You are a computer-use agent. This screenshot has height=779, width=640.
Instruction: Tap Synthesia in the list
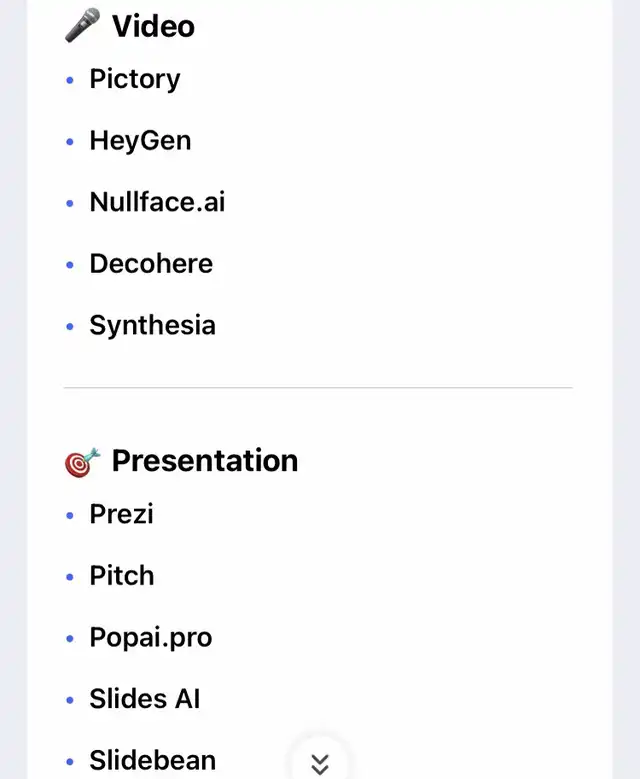[153, 325]
